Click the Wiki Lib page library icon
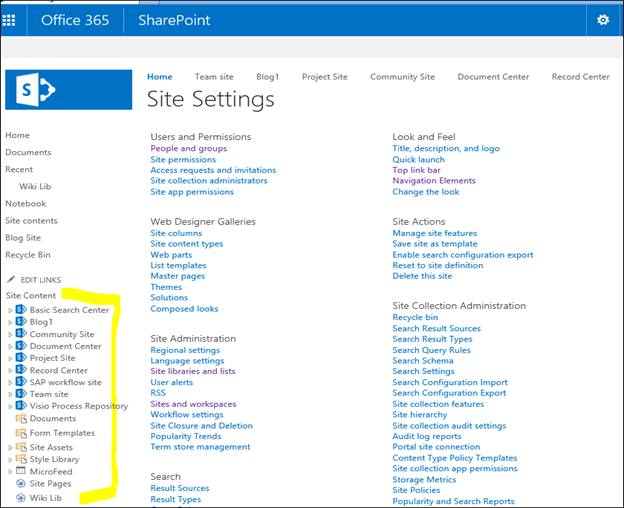Viewport: 624px width, 508px height. tap(21, 497)
